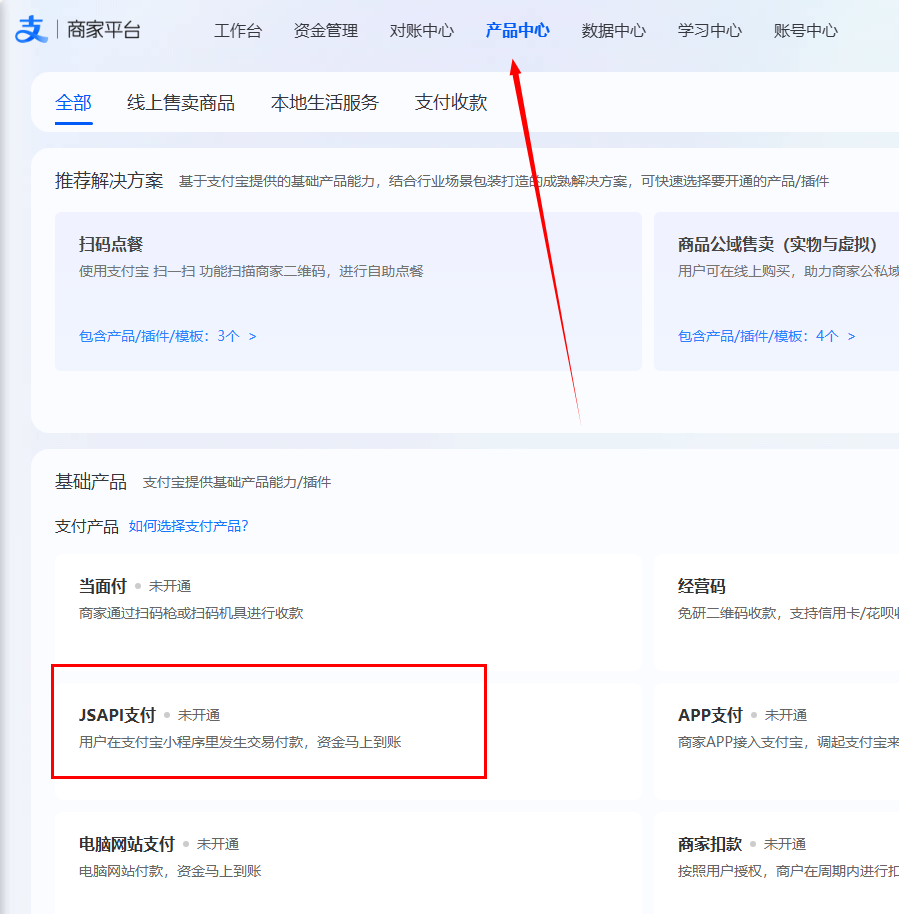The height and width of the screenshot is (914, 899).
Task: Open the 当面付 product card
Action: coord(348,612)
